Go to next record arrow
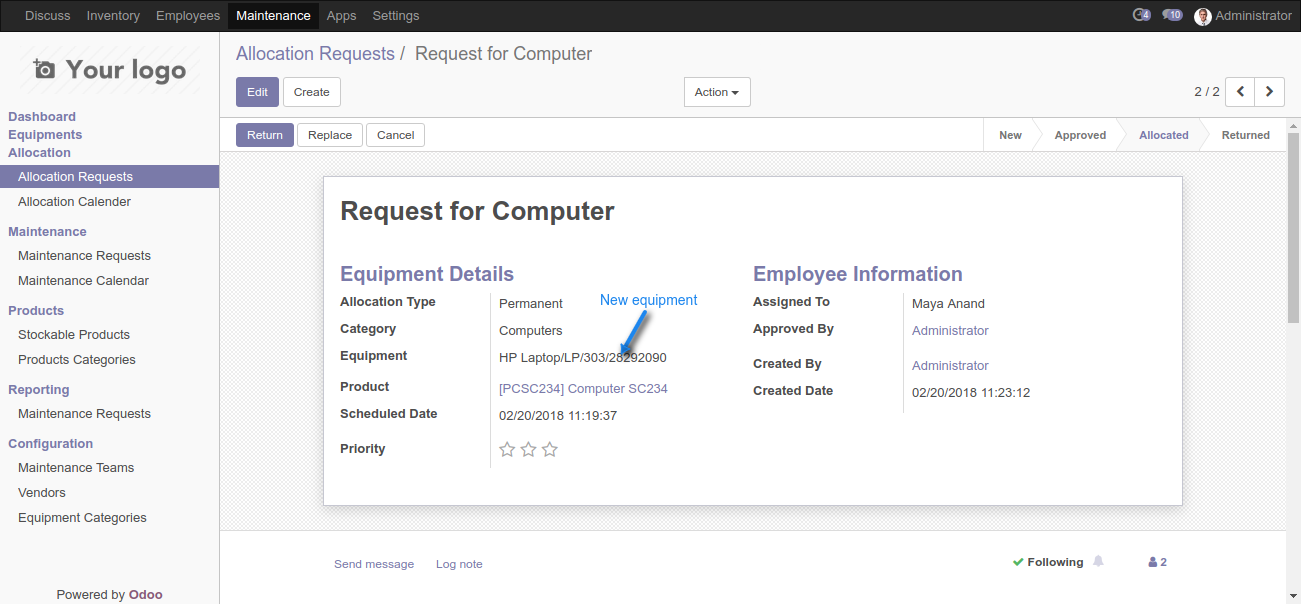1301x604 pixels. pos(1270,91)
